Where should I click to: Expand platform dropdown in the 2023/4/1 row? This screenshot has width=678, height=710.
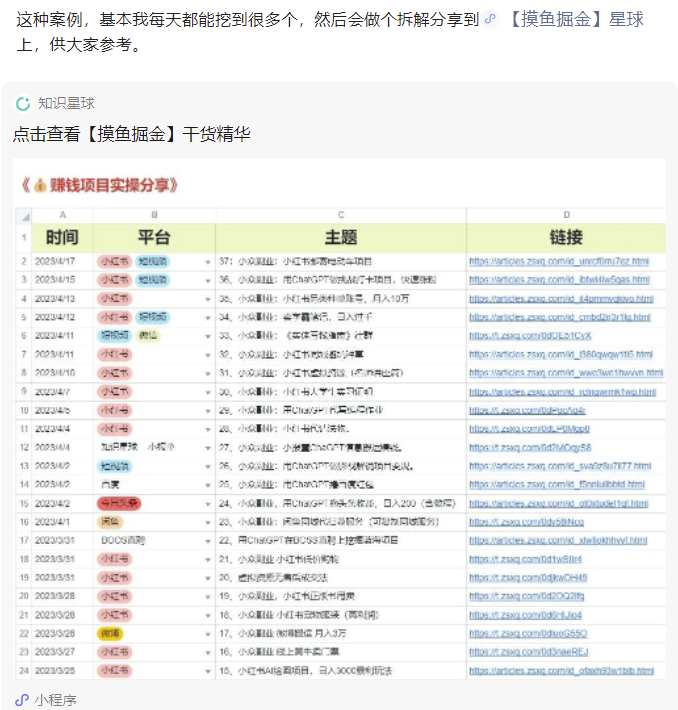coord(208,523)
